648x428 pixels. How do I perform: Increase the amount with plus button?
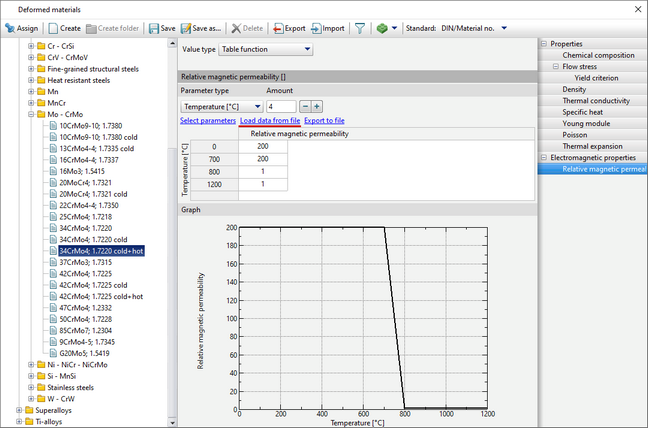tap(317, 106)
